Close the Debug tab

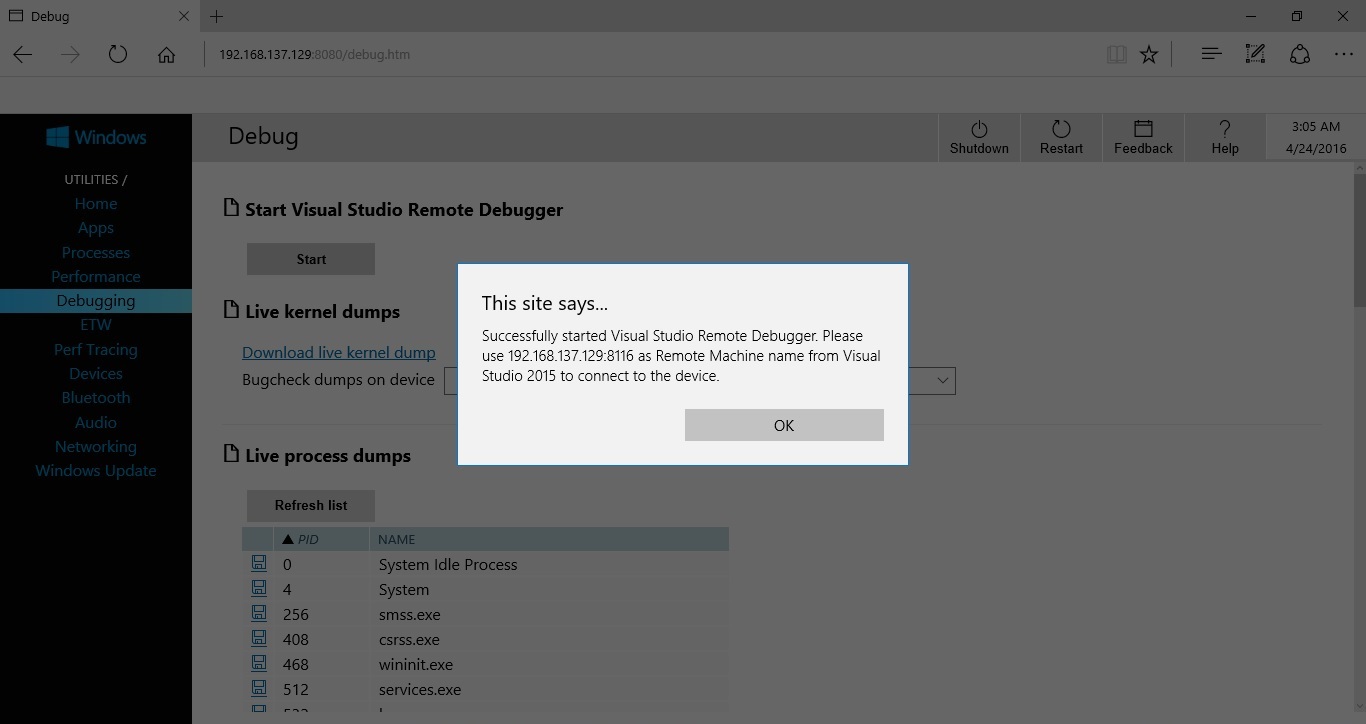[183, 16]
